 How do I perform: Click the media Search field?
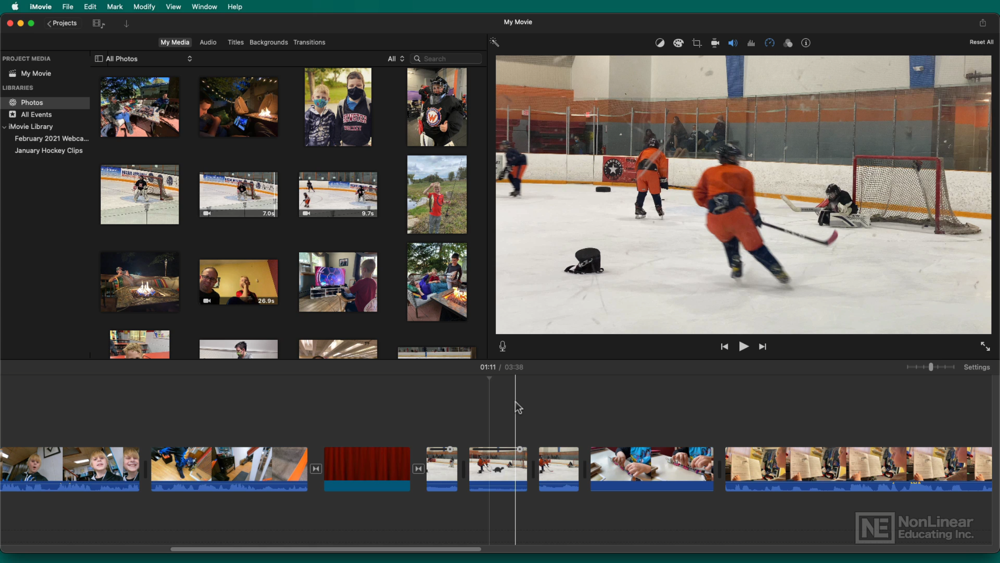[x=446, y=59]
